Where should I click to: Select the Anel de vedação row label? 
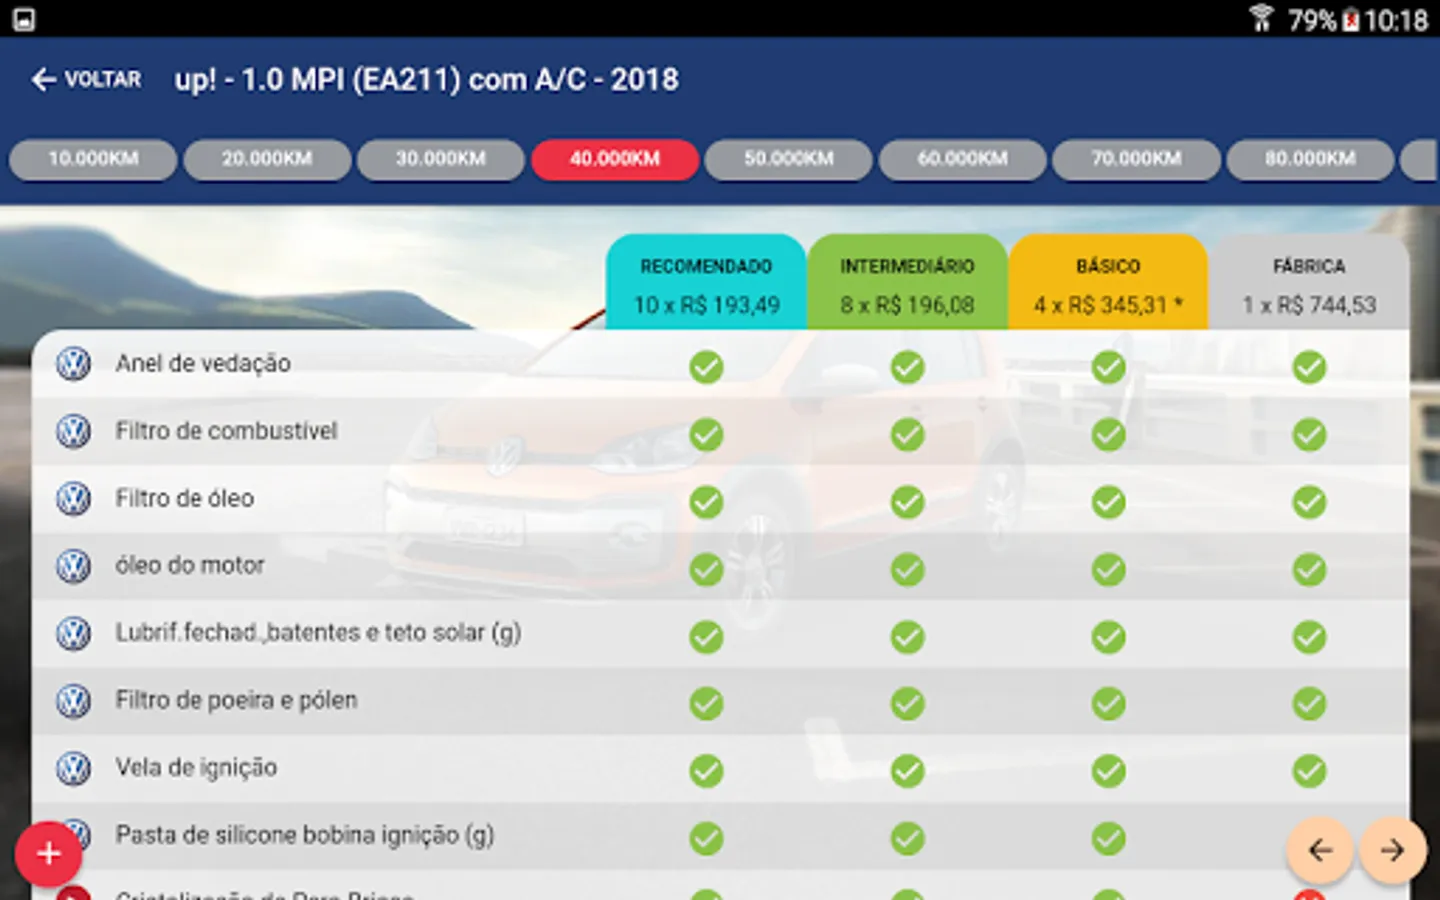point(203,364)
